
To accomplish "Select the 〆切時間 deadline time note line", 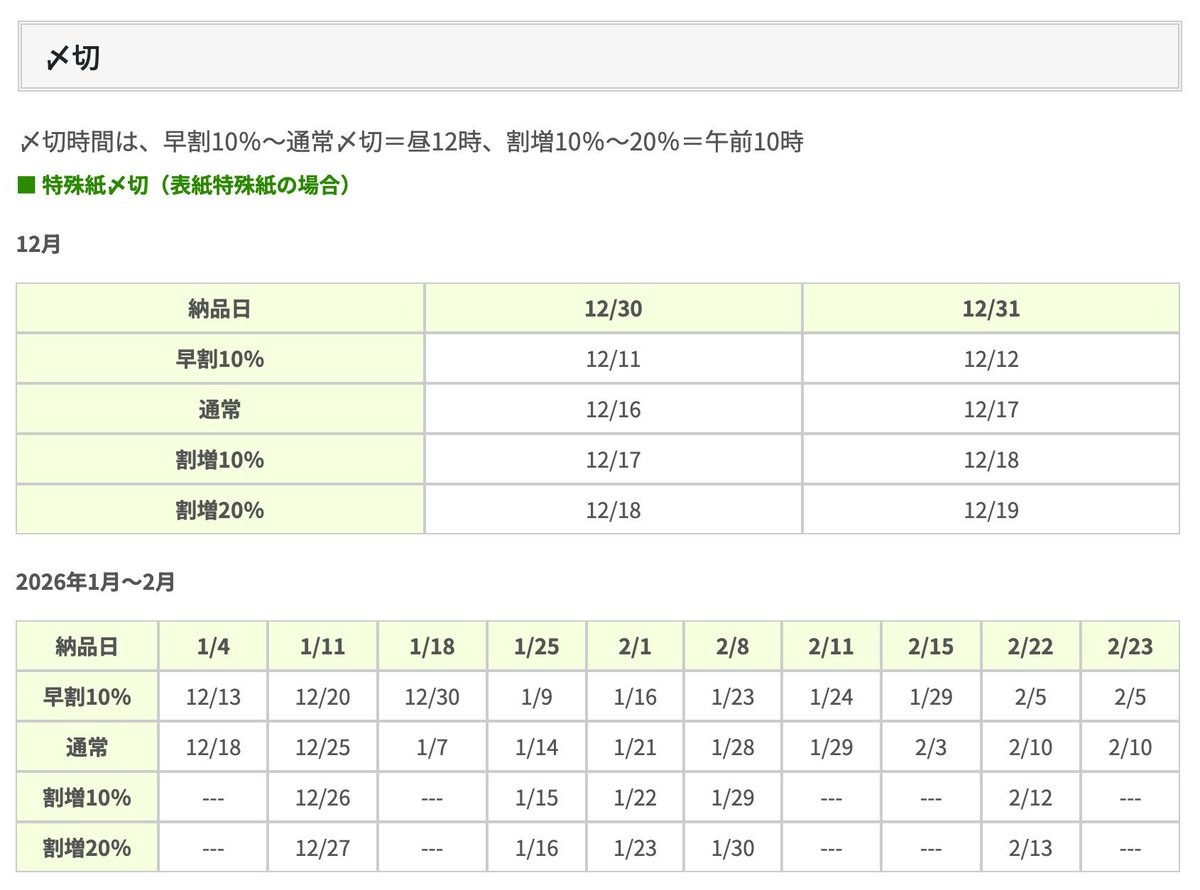I will click(x=410, y=142).
